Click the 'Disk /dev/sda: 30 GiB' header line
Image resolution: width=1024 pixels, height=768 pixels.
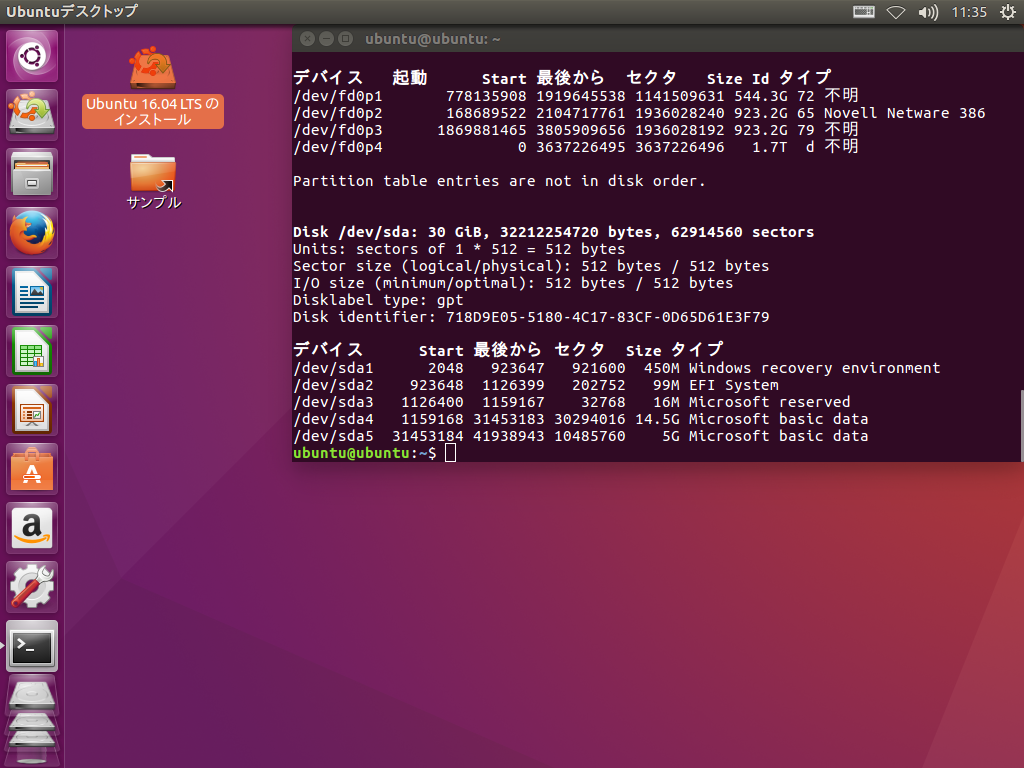point(553,232)
